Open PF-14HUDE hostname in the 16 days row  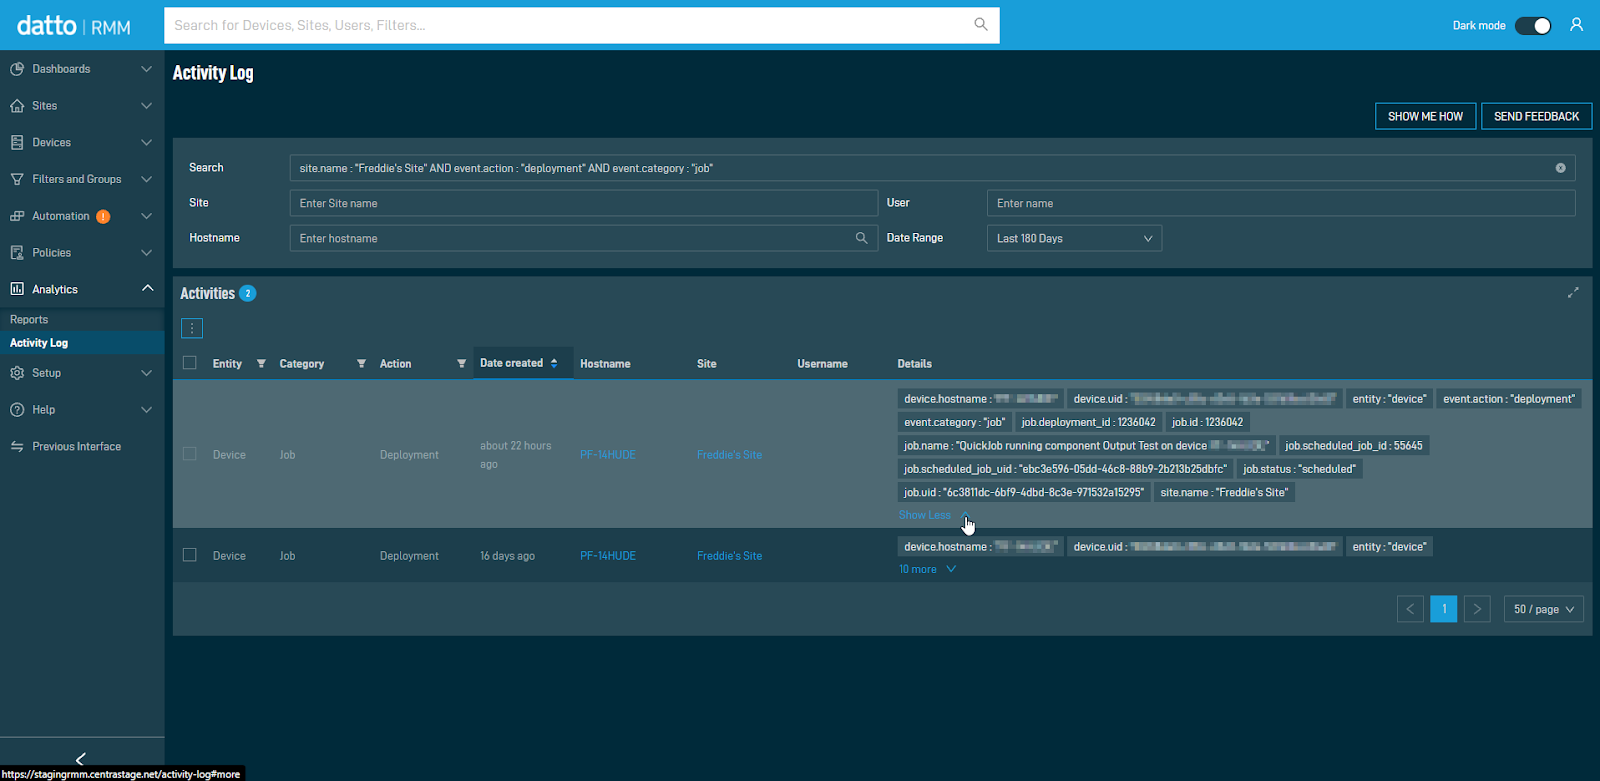(608, 556)
